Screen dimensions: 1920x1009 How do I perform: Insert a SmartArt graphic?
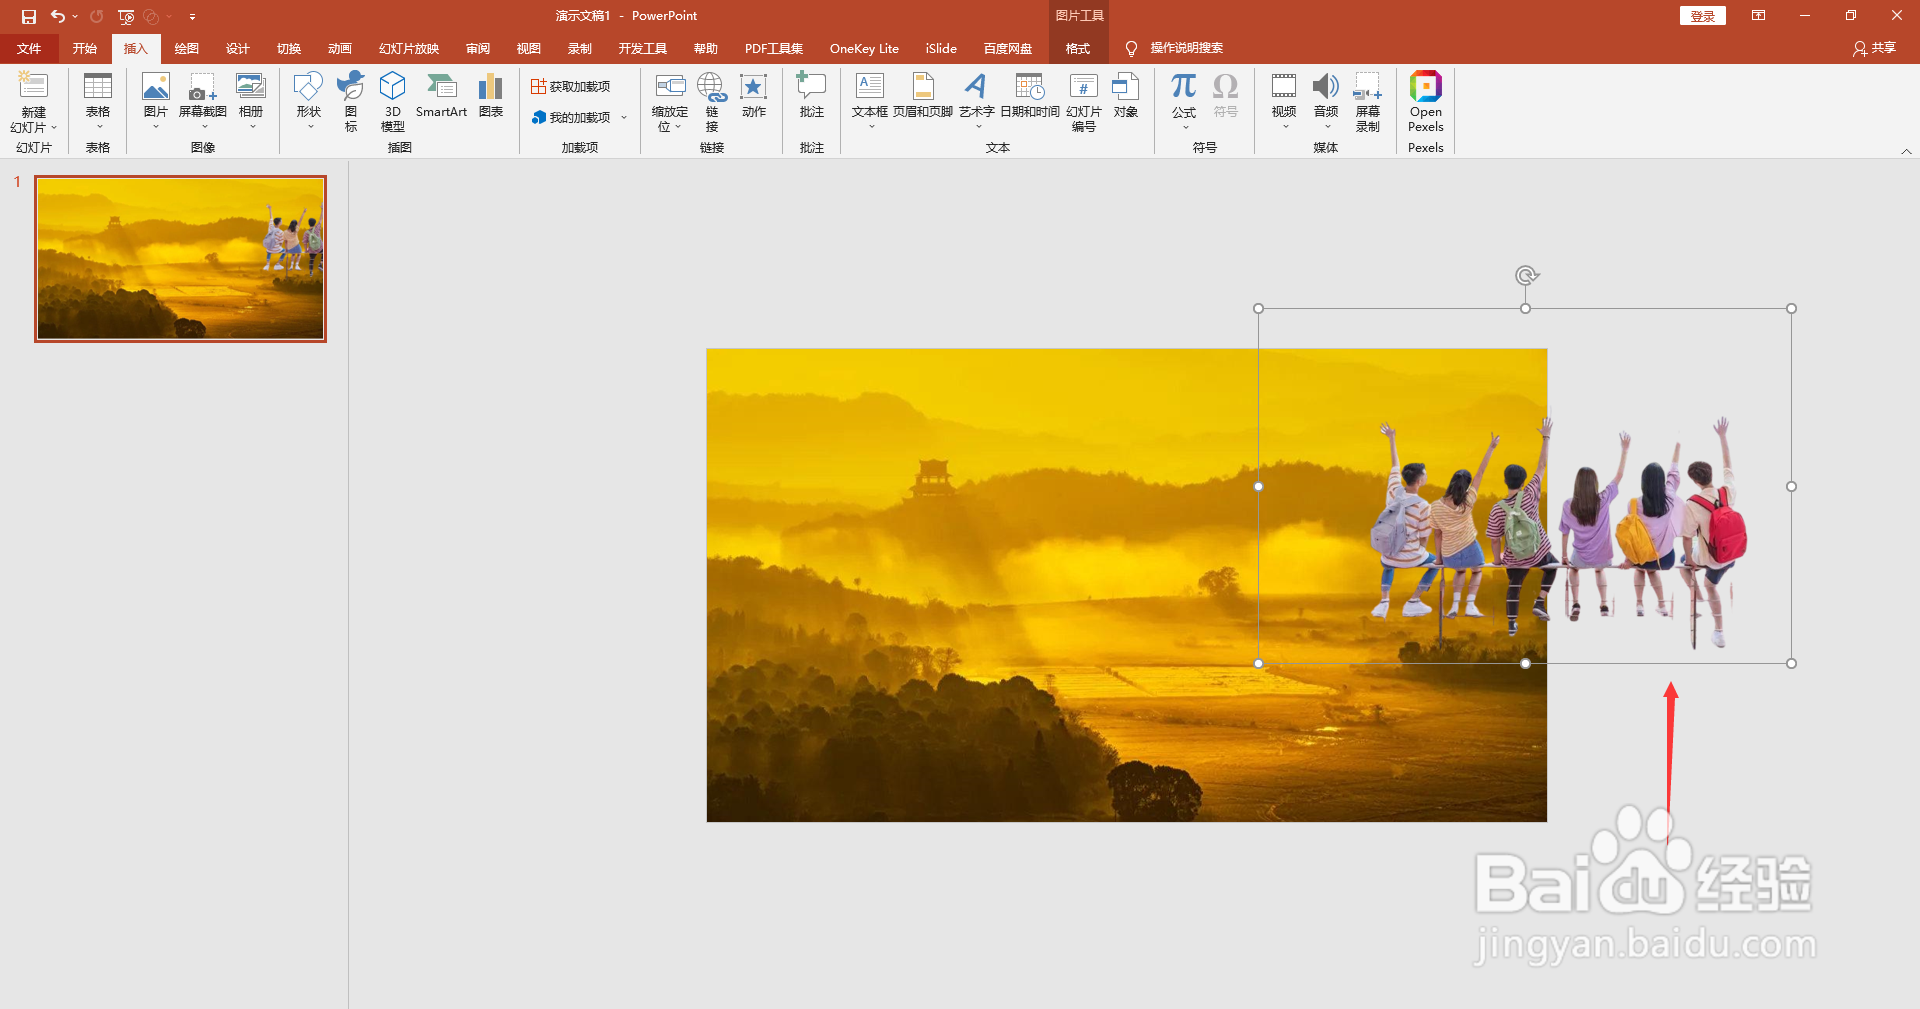pyautogui.click(x=441, y=96)
